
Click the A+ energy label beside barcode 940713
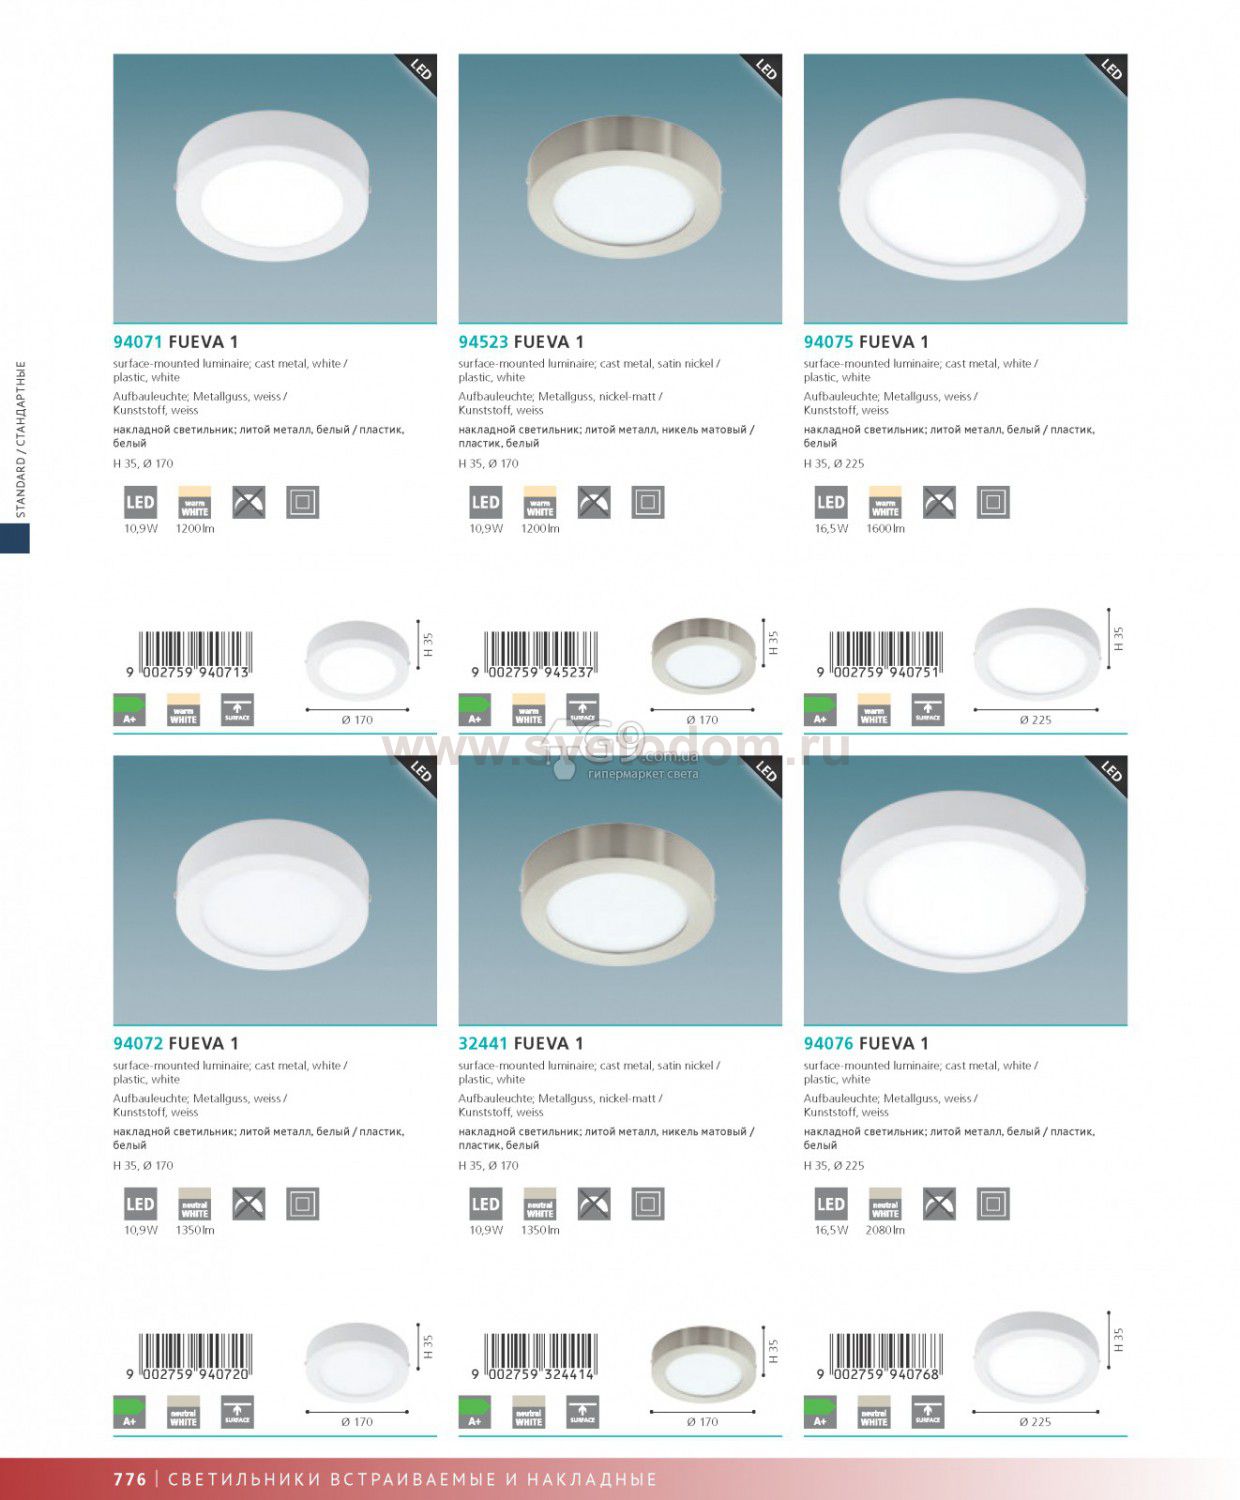129,710
